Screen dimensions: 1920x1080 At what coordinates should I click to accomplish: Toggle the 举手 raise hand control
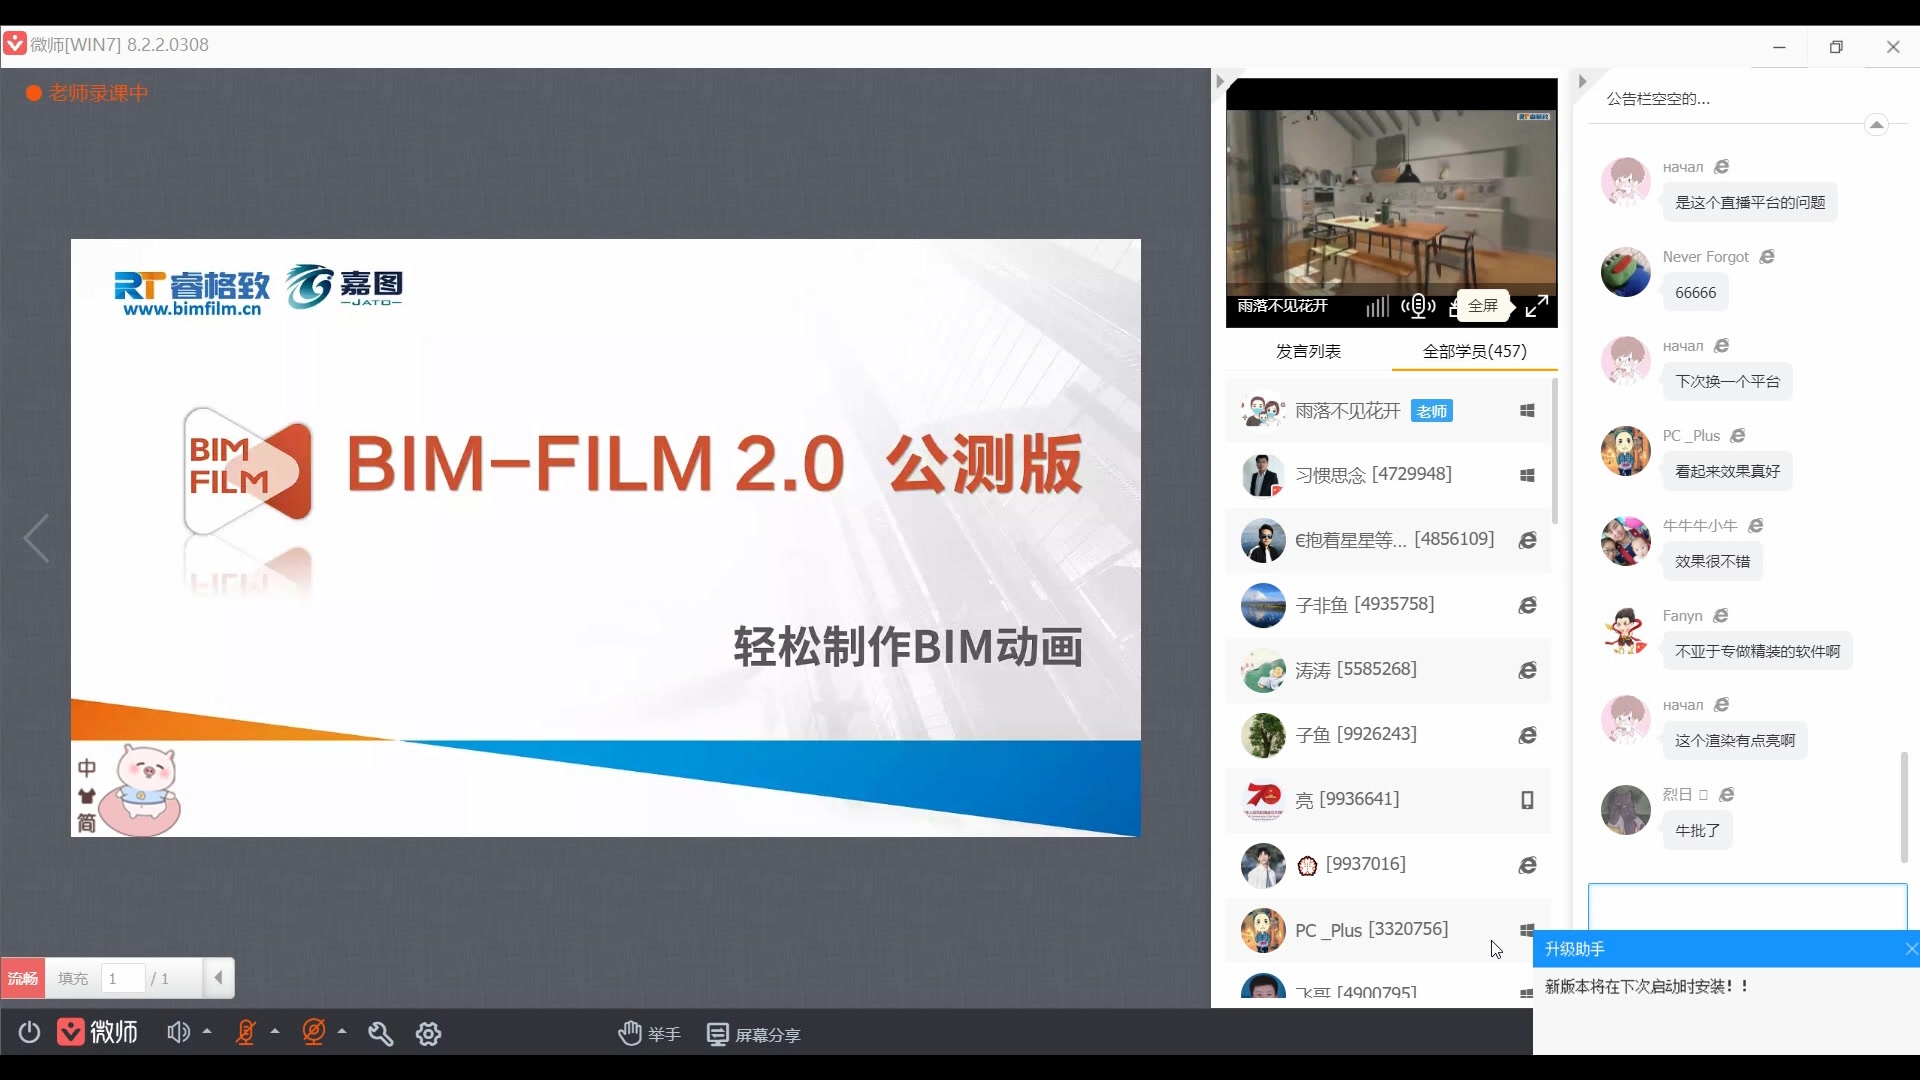pyautogui.click(x=648, y=1033)
